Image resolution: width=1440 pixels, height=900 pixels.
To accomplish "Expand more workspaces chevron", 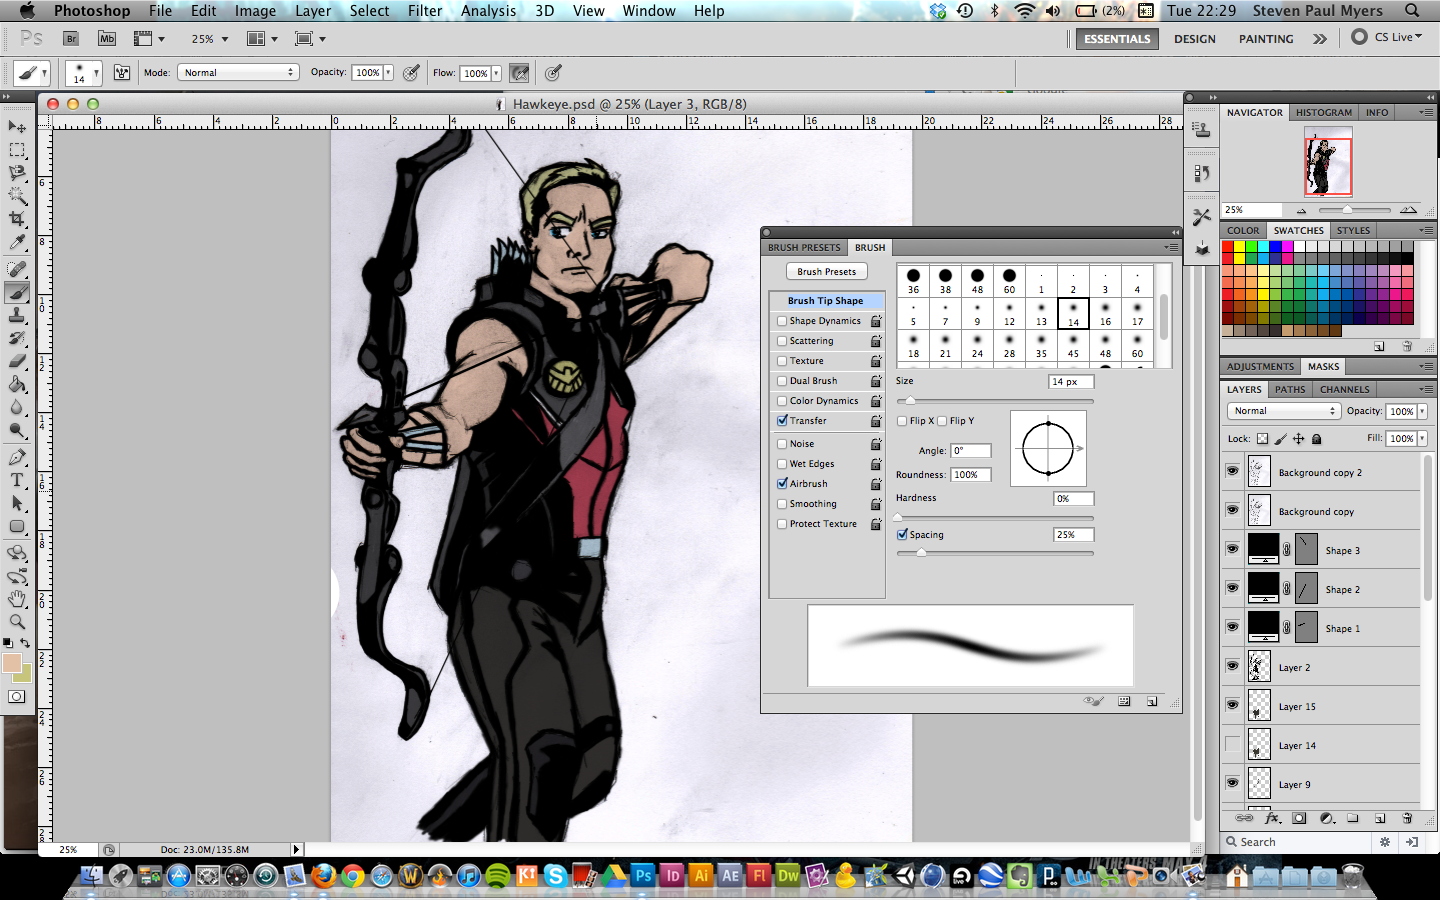I will pos(1320,39).
